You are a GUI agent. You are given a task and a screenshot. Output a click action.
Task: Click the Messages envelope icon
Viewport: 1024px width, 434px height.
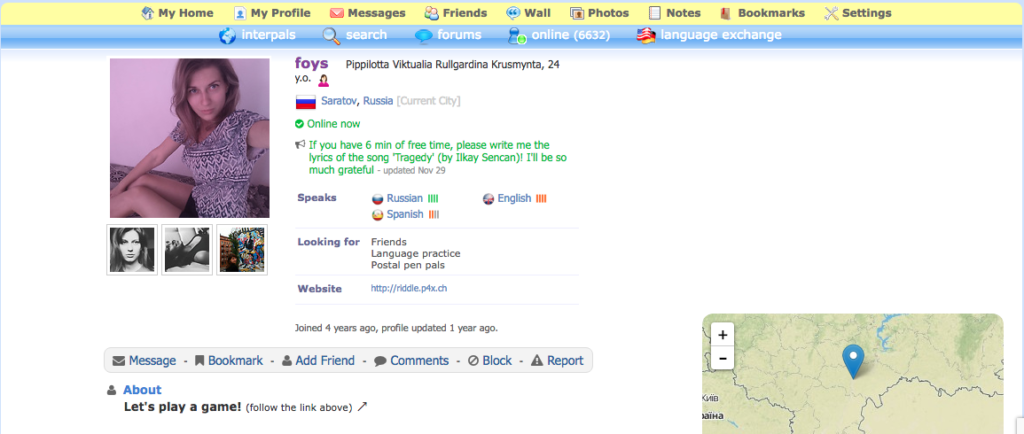pos(337,13)
